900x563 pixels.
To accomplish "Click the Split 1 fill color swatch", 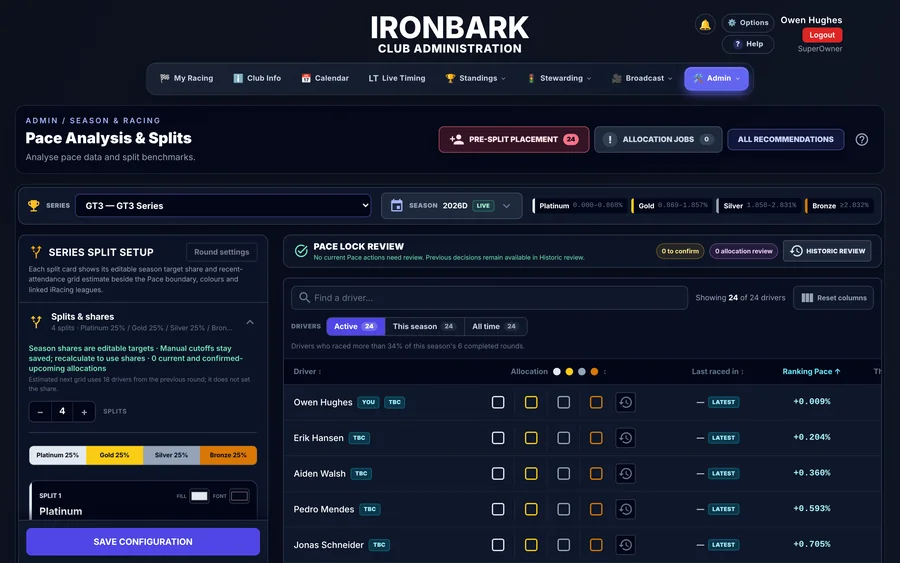I will (199, 496).
